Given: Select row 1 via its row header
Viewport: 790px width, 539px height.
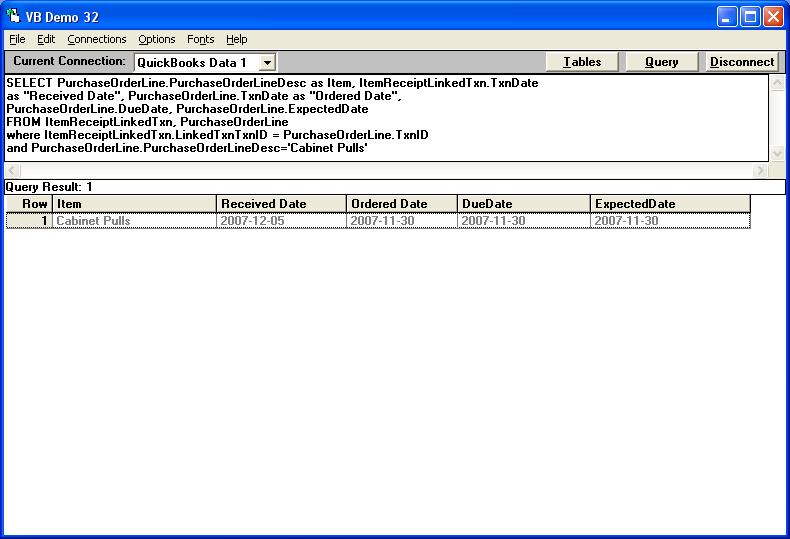Looking at the screenshot, I should coord(29,221).
